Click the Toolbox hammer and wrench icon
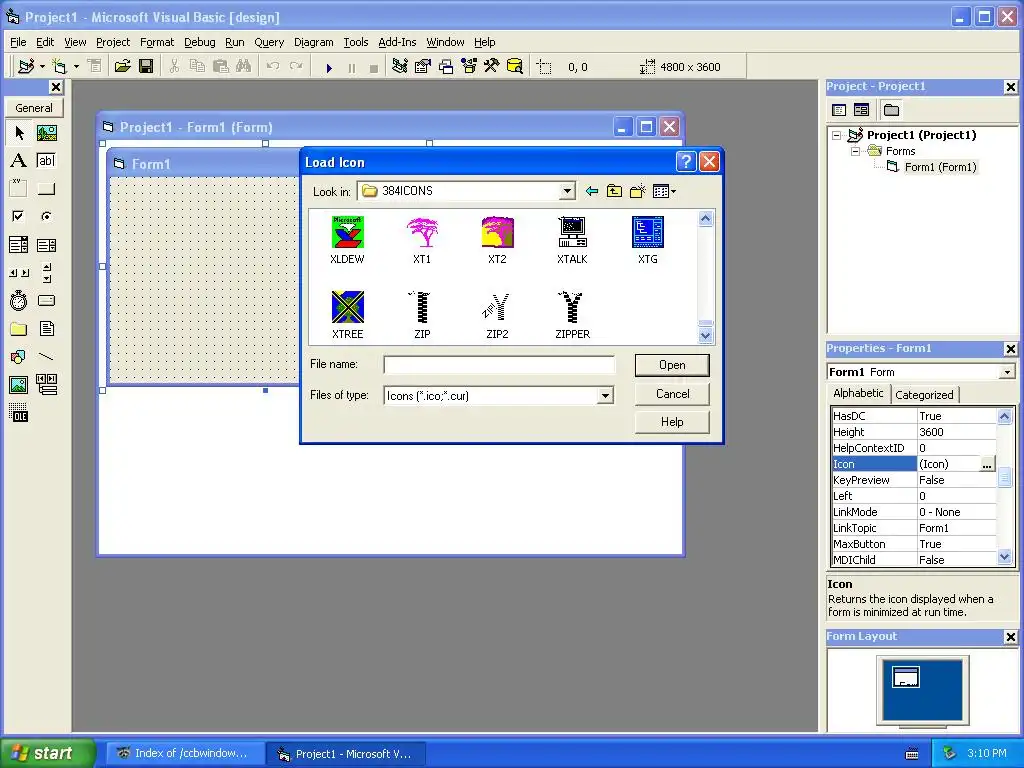1024x768 pixels. 491,66
